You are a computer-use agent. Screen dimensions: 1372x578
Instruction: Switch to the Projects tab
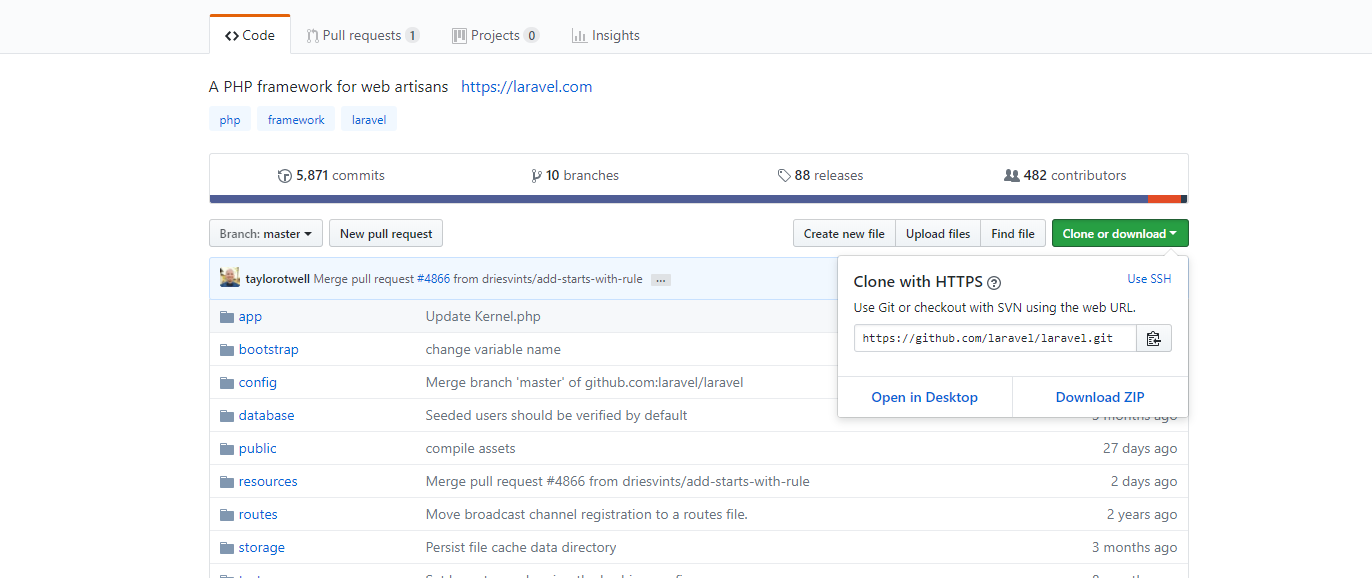click(495, 35)
